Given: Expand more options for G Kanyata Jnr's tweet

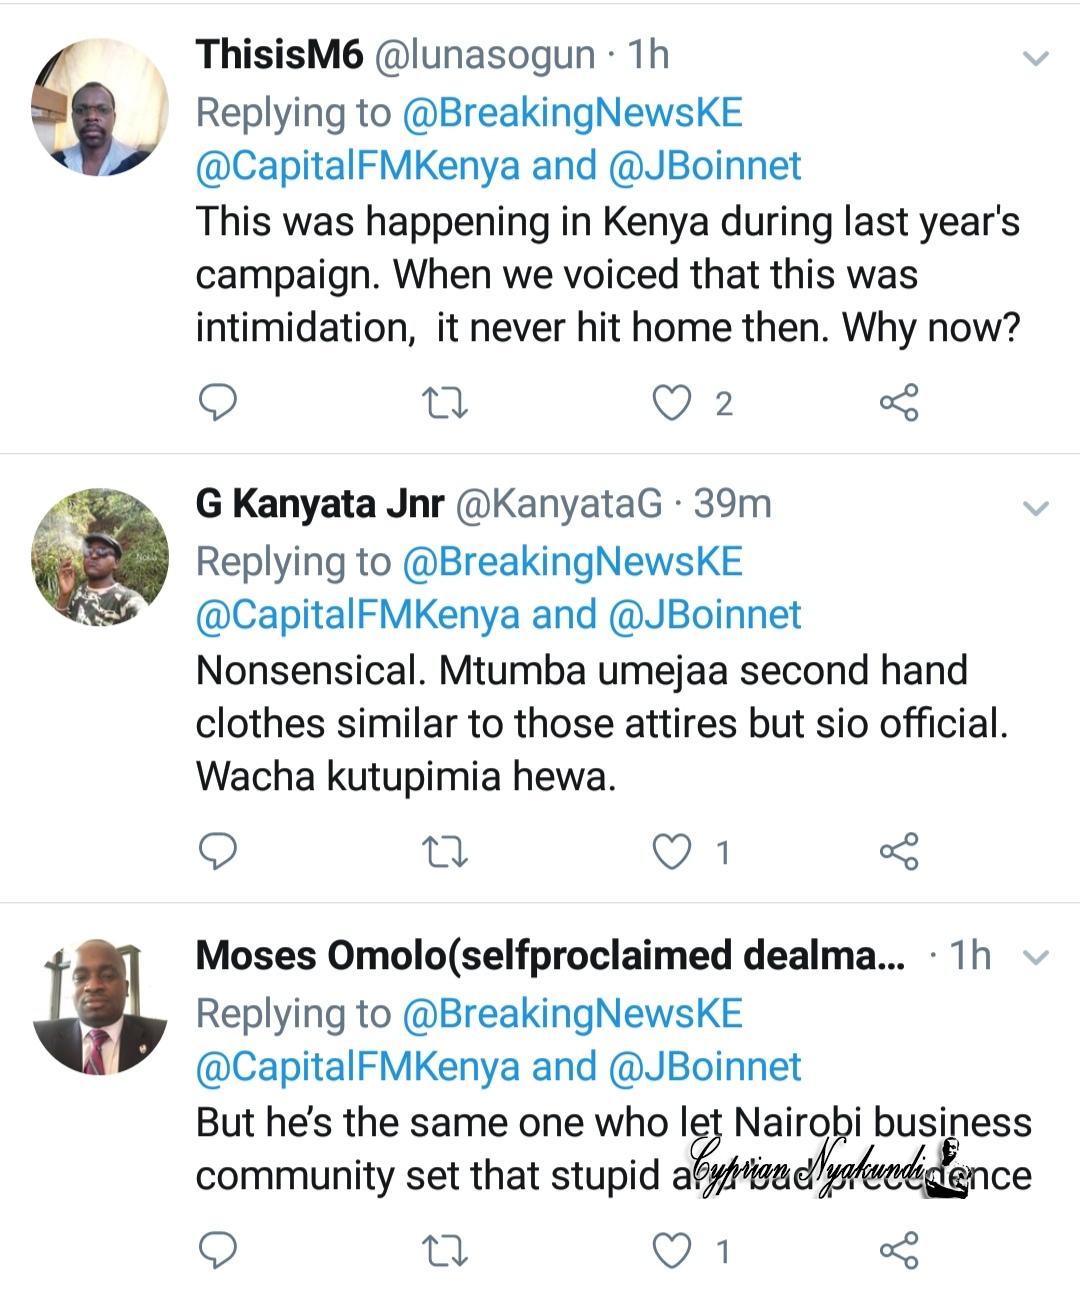Looking at the screenshot, I should 1037,508.
